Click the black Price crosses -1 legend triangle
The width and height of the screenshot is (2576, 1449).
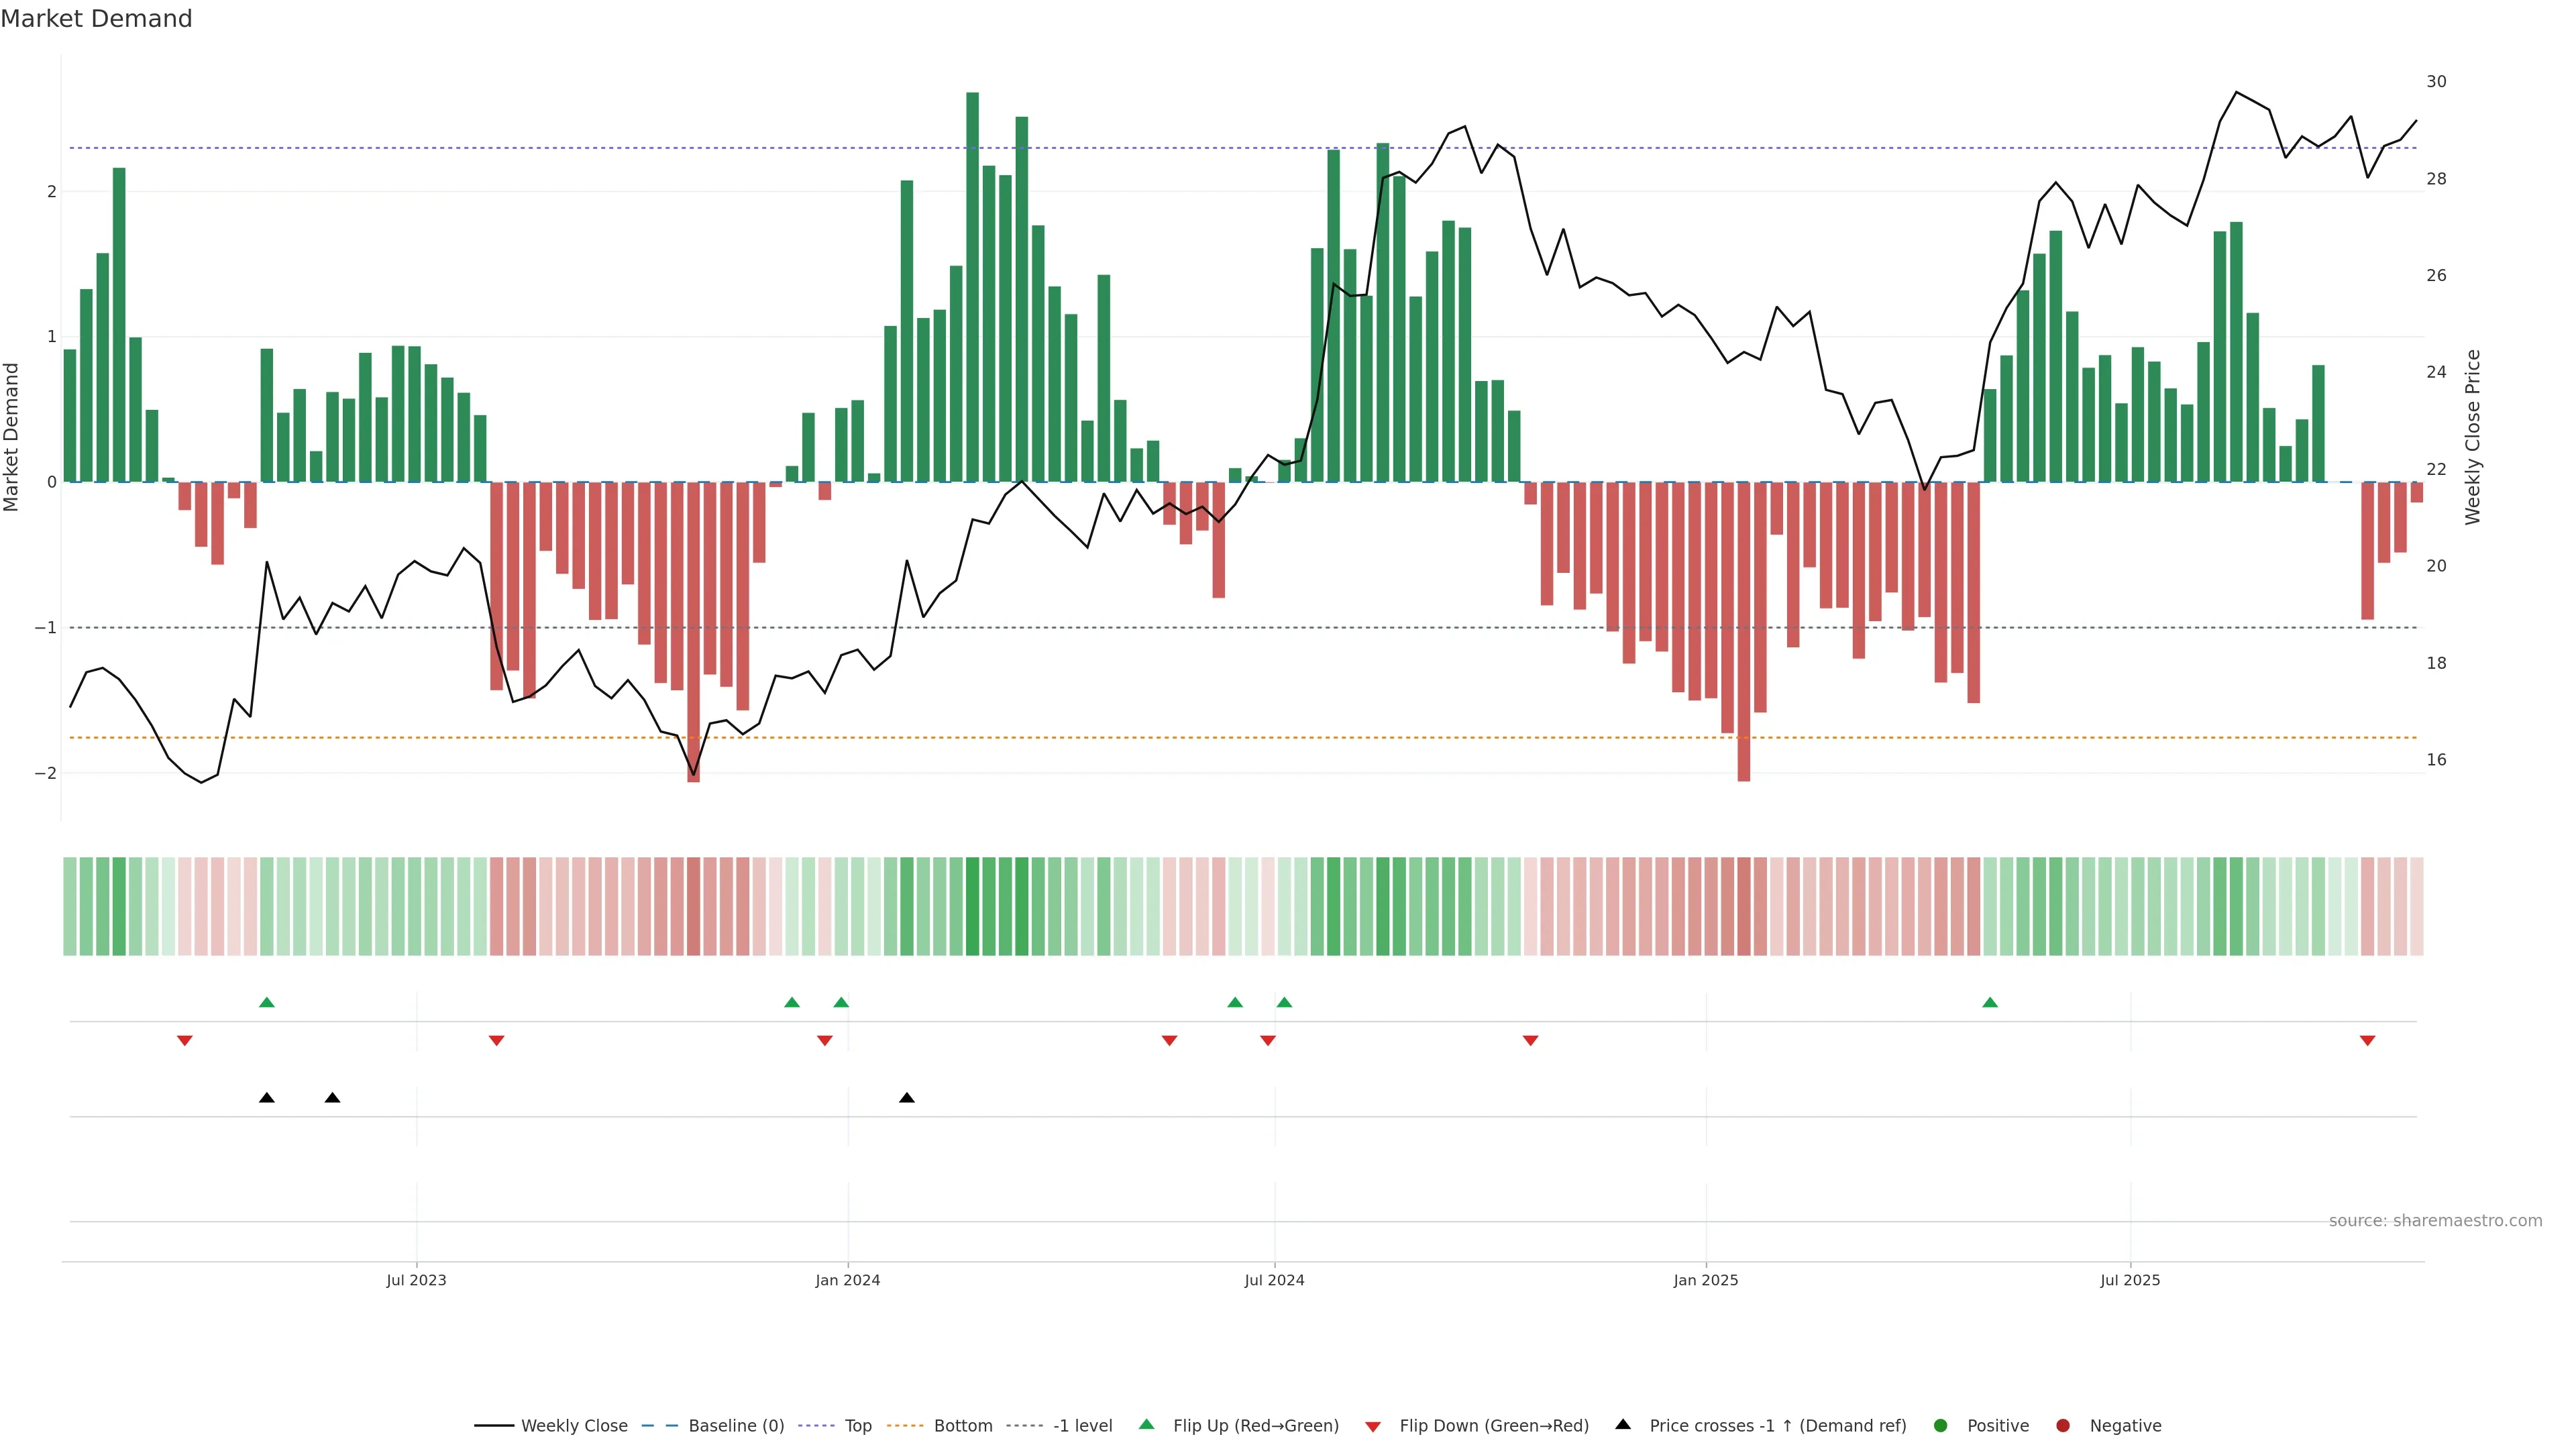point(1623,1425)
